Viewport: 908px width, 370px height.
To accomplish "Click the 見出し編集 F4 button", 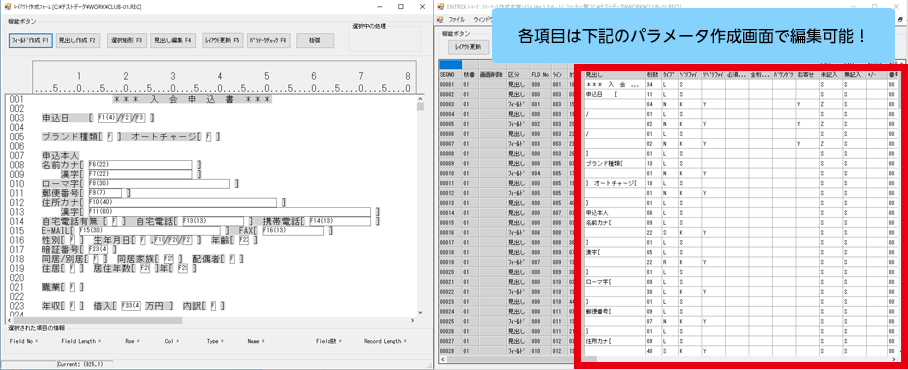I will tap(172, 41).
